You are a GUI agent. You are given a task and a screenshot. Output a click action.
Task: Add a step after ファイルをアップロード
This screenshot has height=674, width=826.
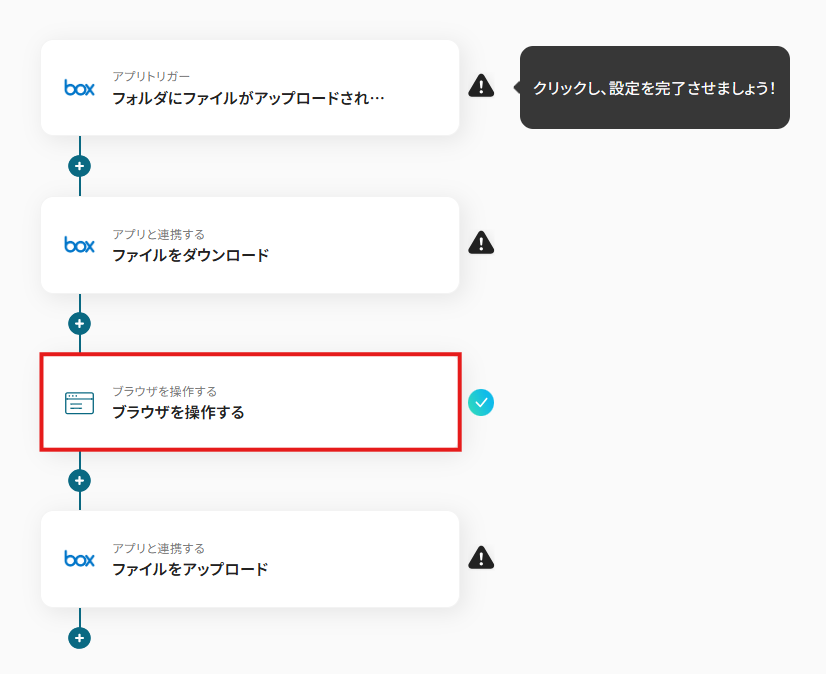tap(80, 638)
